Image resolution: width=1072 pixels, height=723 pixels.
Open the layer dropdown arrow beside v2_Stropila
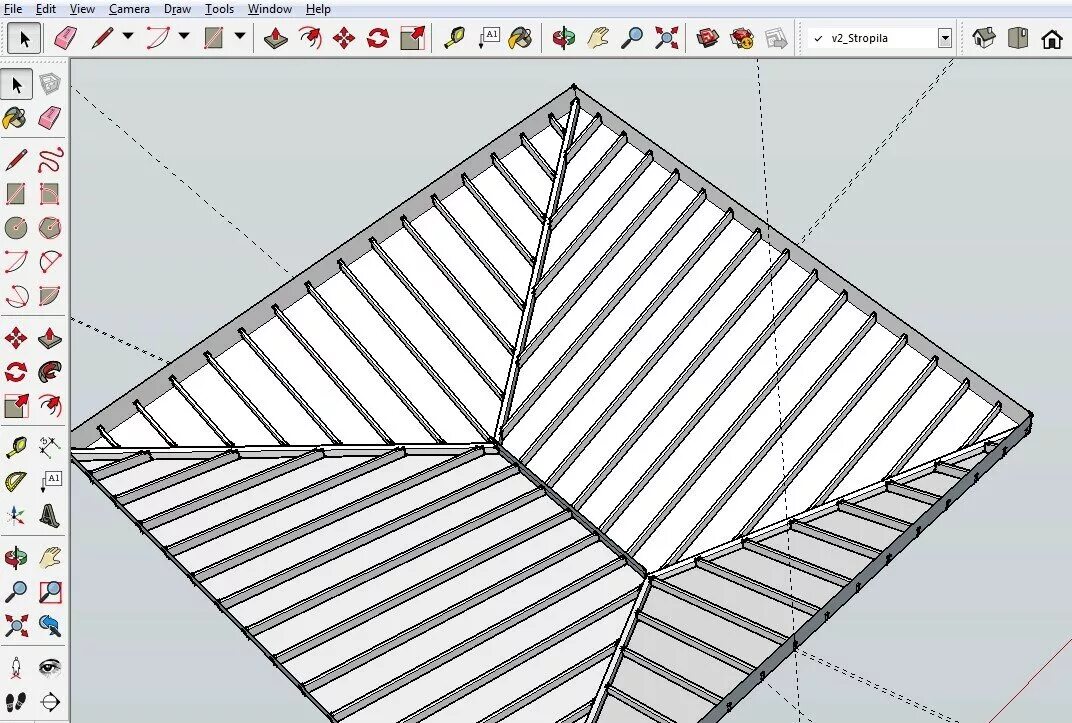click(945, 38)
